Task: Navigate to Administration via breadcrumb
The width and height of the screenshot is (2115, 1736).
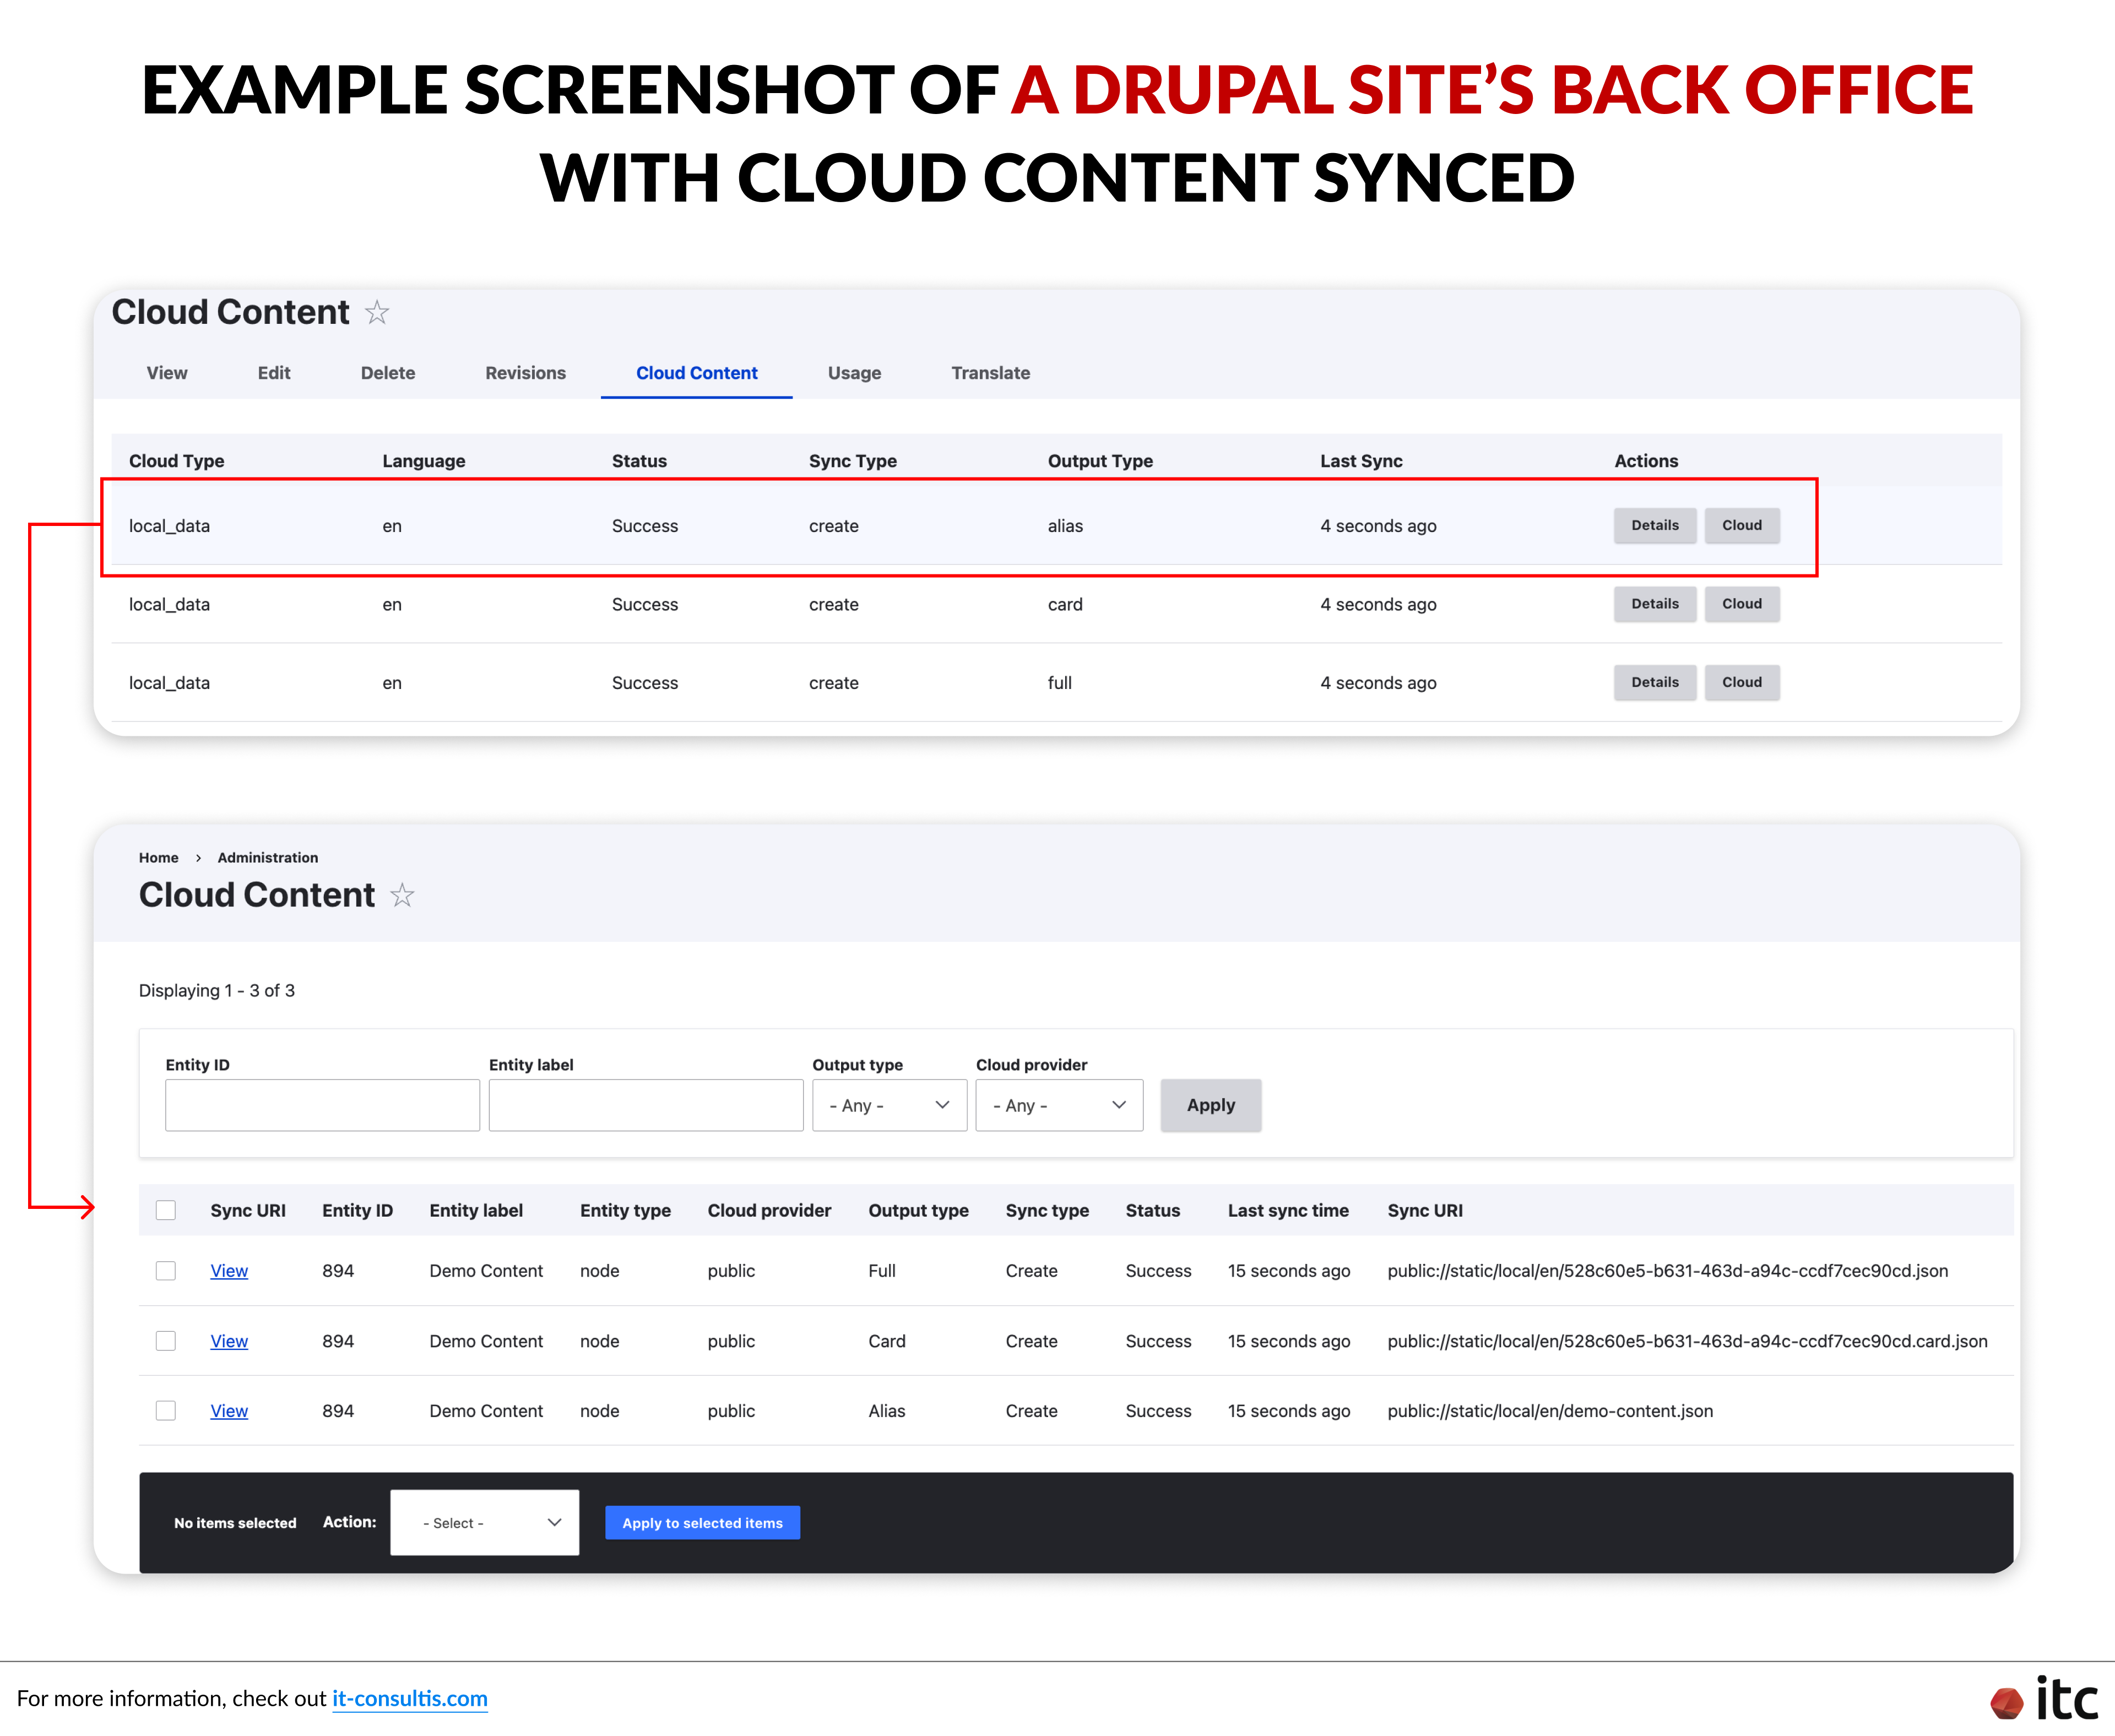Action: 267,857
